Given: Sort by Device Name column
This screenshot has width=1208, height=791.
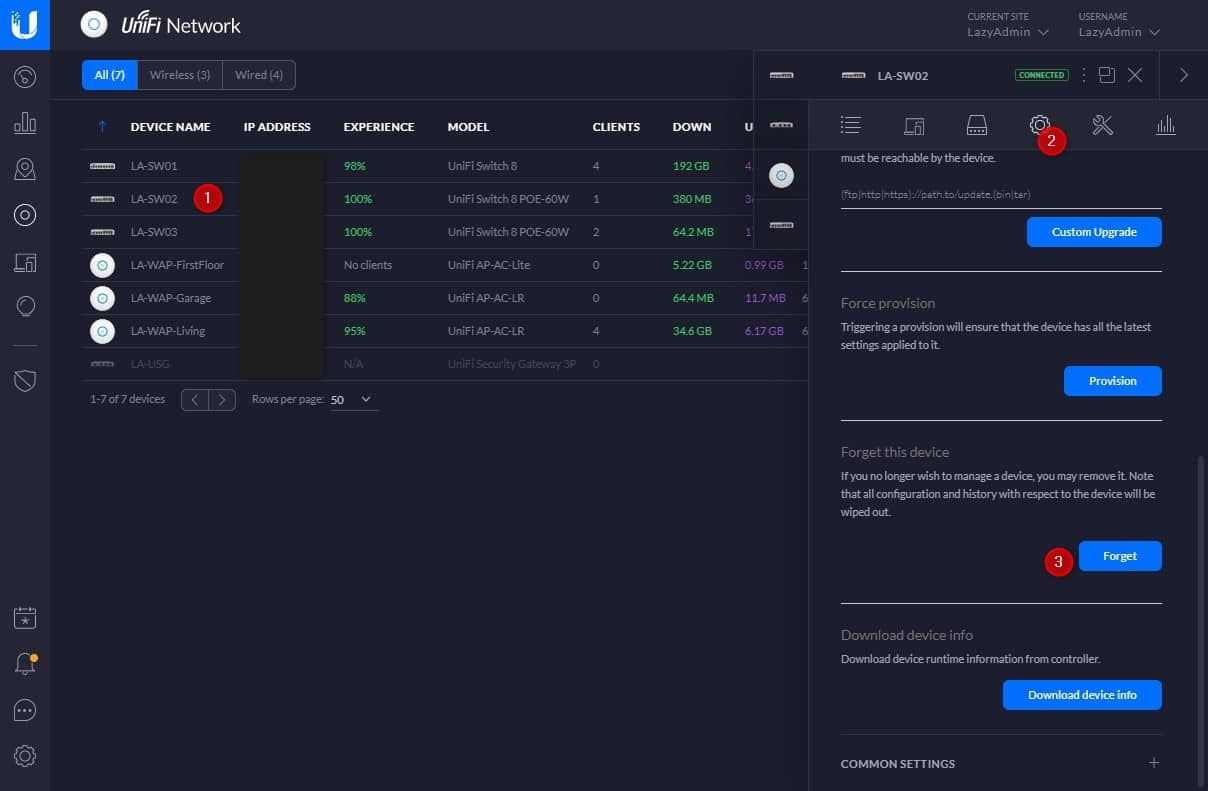Looking at the screenshot, I should point(170,127).
